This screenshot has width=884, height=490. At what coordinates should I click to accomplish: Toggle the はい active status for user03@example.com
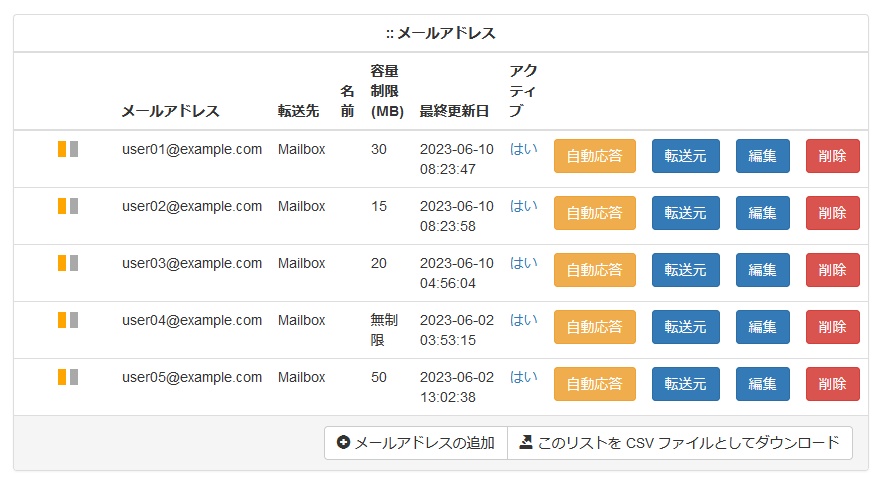click(524, 263)
